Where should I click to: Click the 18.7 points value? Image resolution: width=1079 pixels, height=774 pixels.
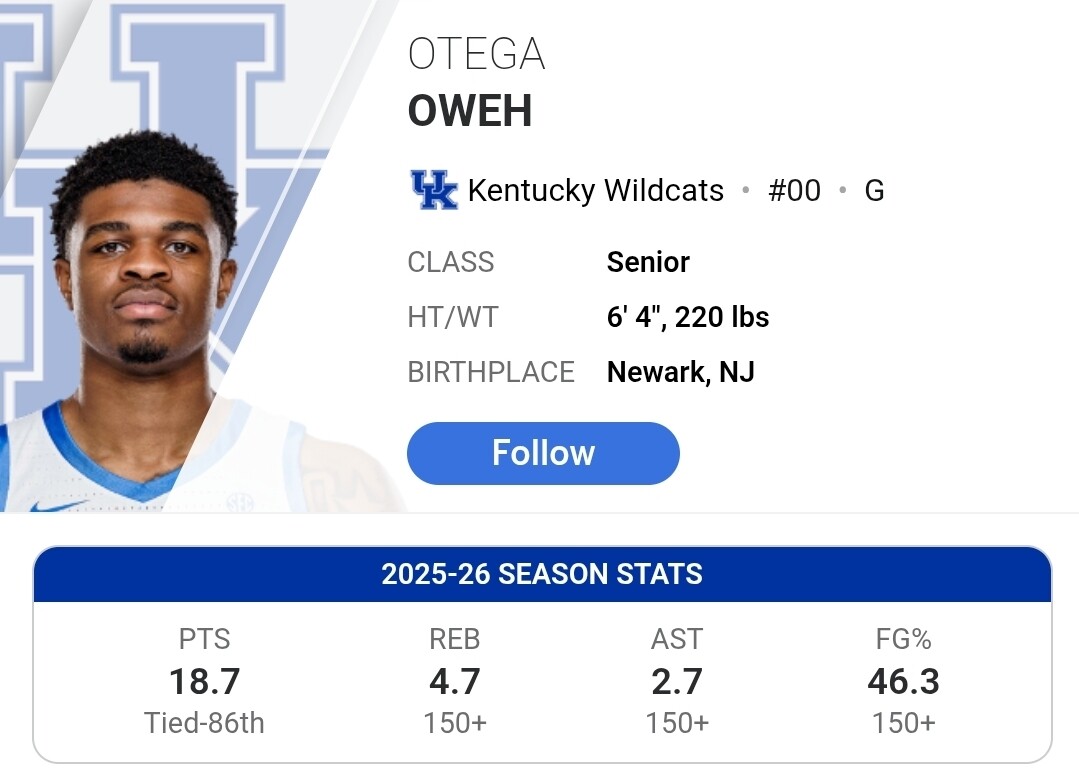[x=204, y=681]
